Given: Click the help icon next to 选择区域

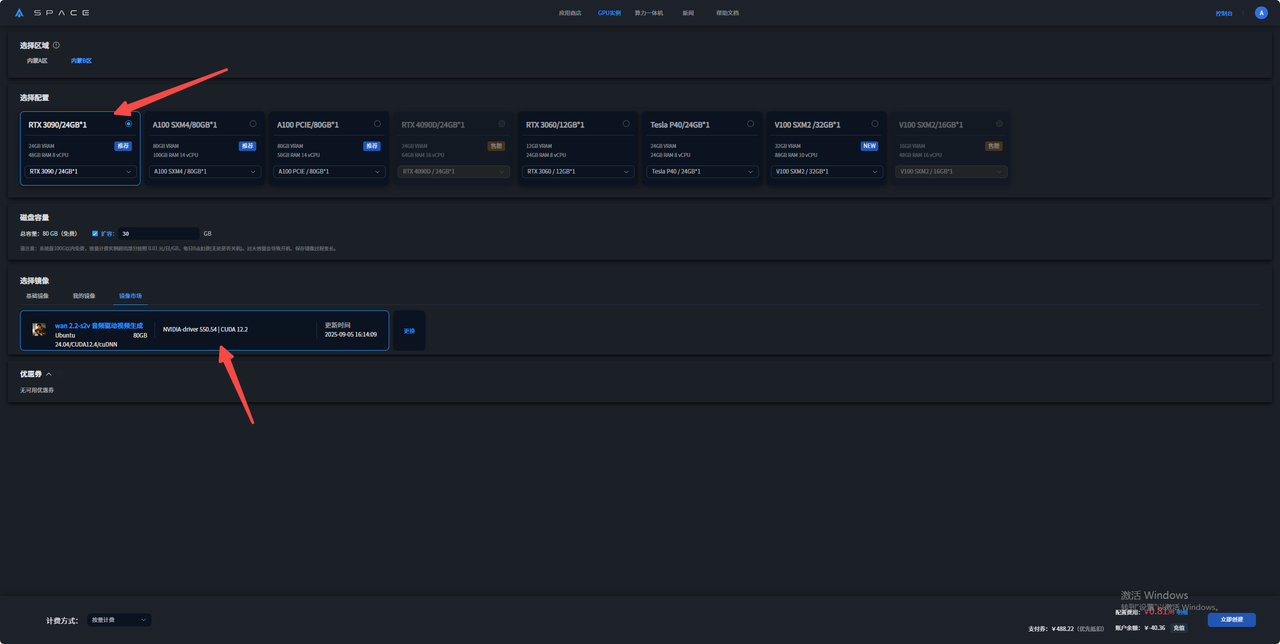Looking at the screenshot, I should click(56, 45).
